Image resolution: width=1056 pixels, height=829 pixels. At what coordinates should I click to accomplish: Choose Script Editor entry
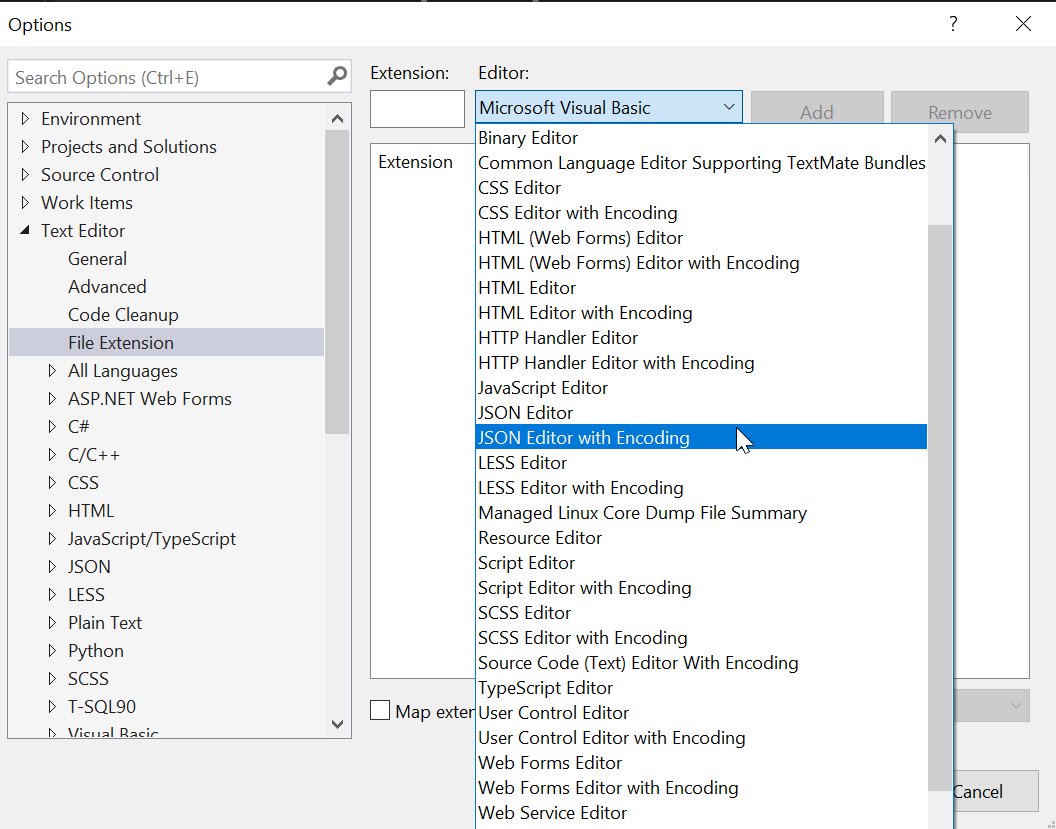pos(701,562)
